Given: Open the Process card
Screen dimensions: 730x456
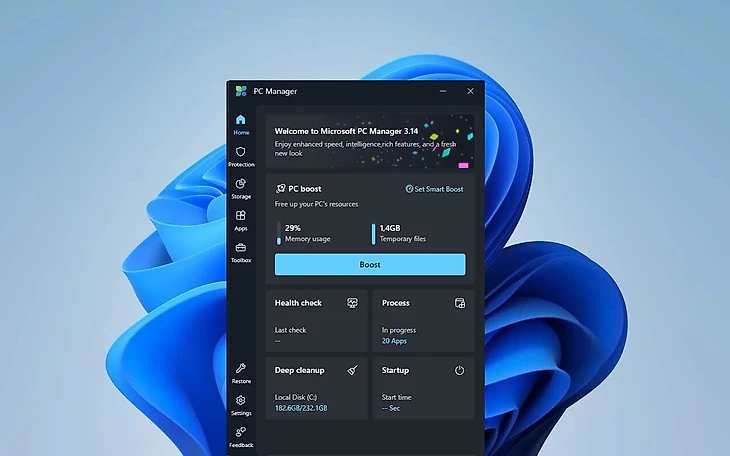Looking at the screenshot, I should pyautogui.click(x=423, y=318).
